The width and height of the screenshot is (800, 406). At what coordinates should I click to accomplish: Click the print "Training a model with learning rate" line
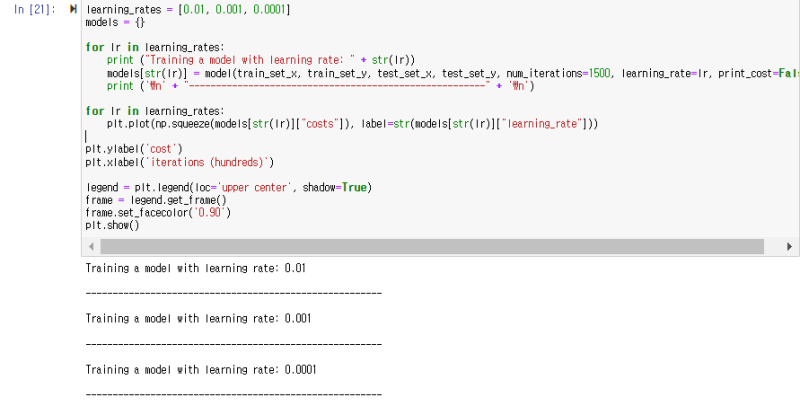261,60
